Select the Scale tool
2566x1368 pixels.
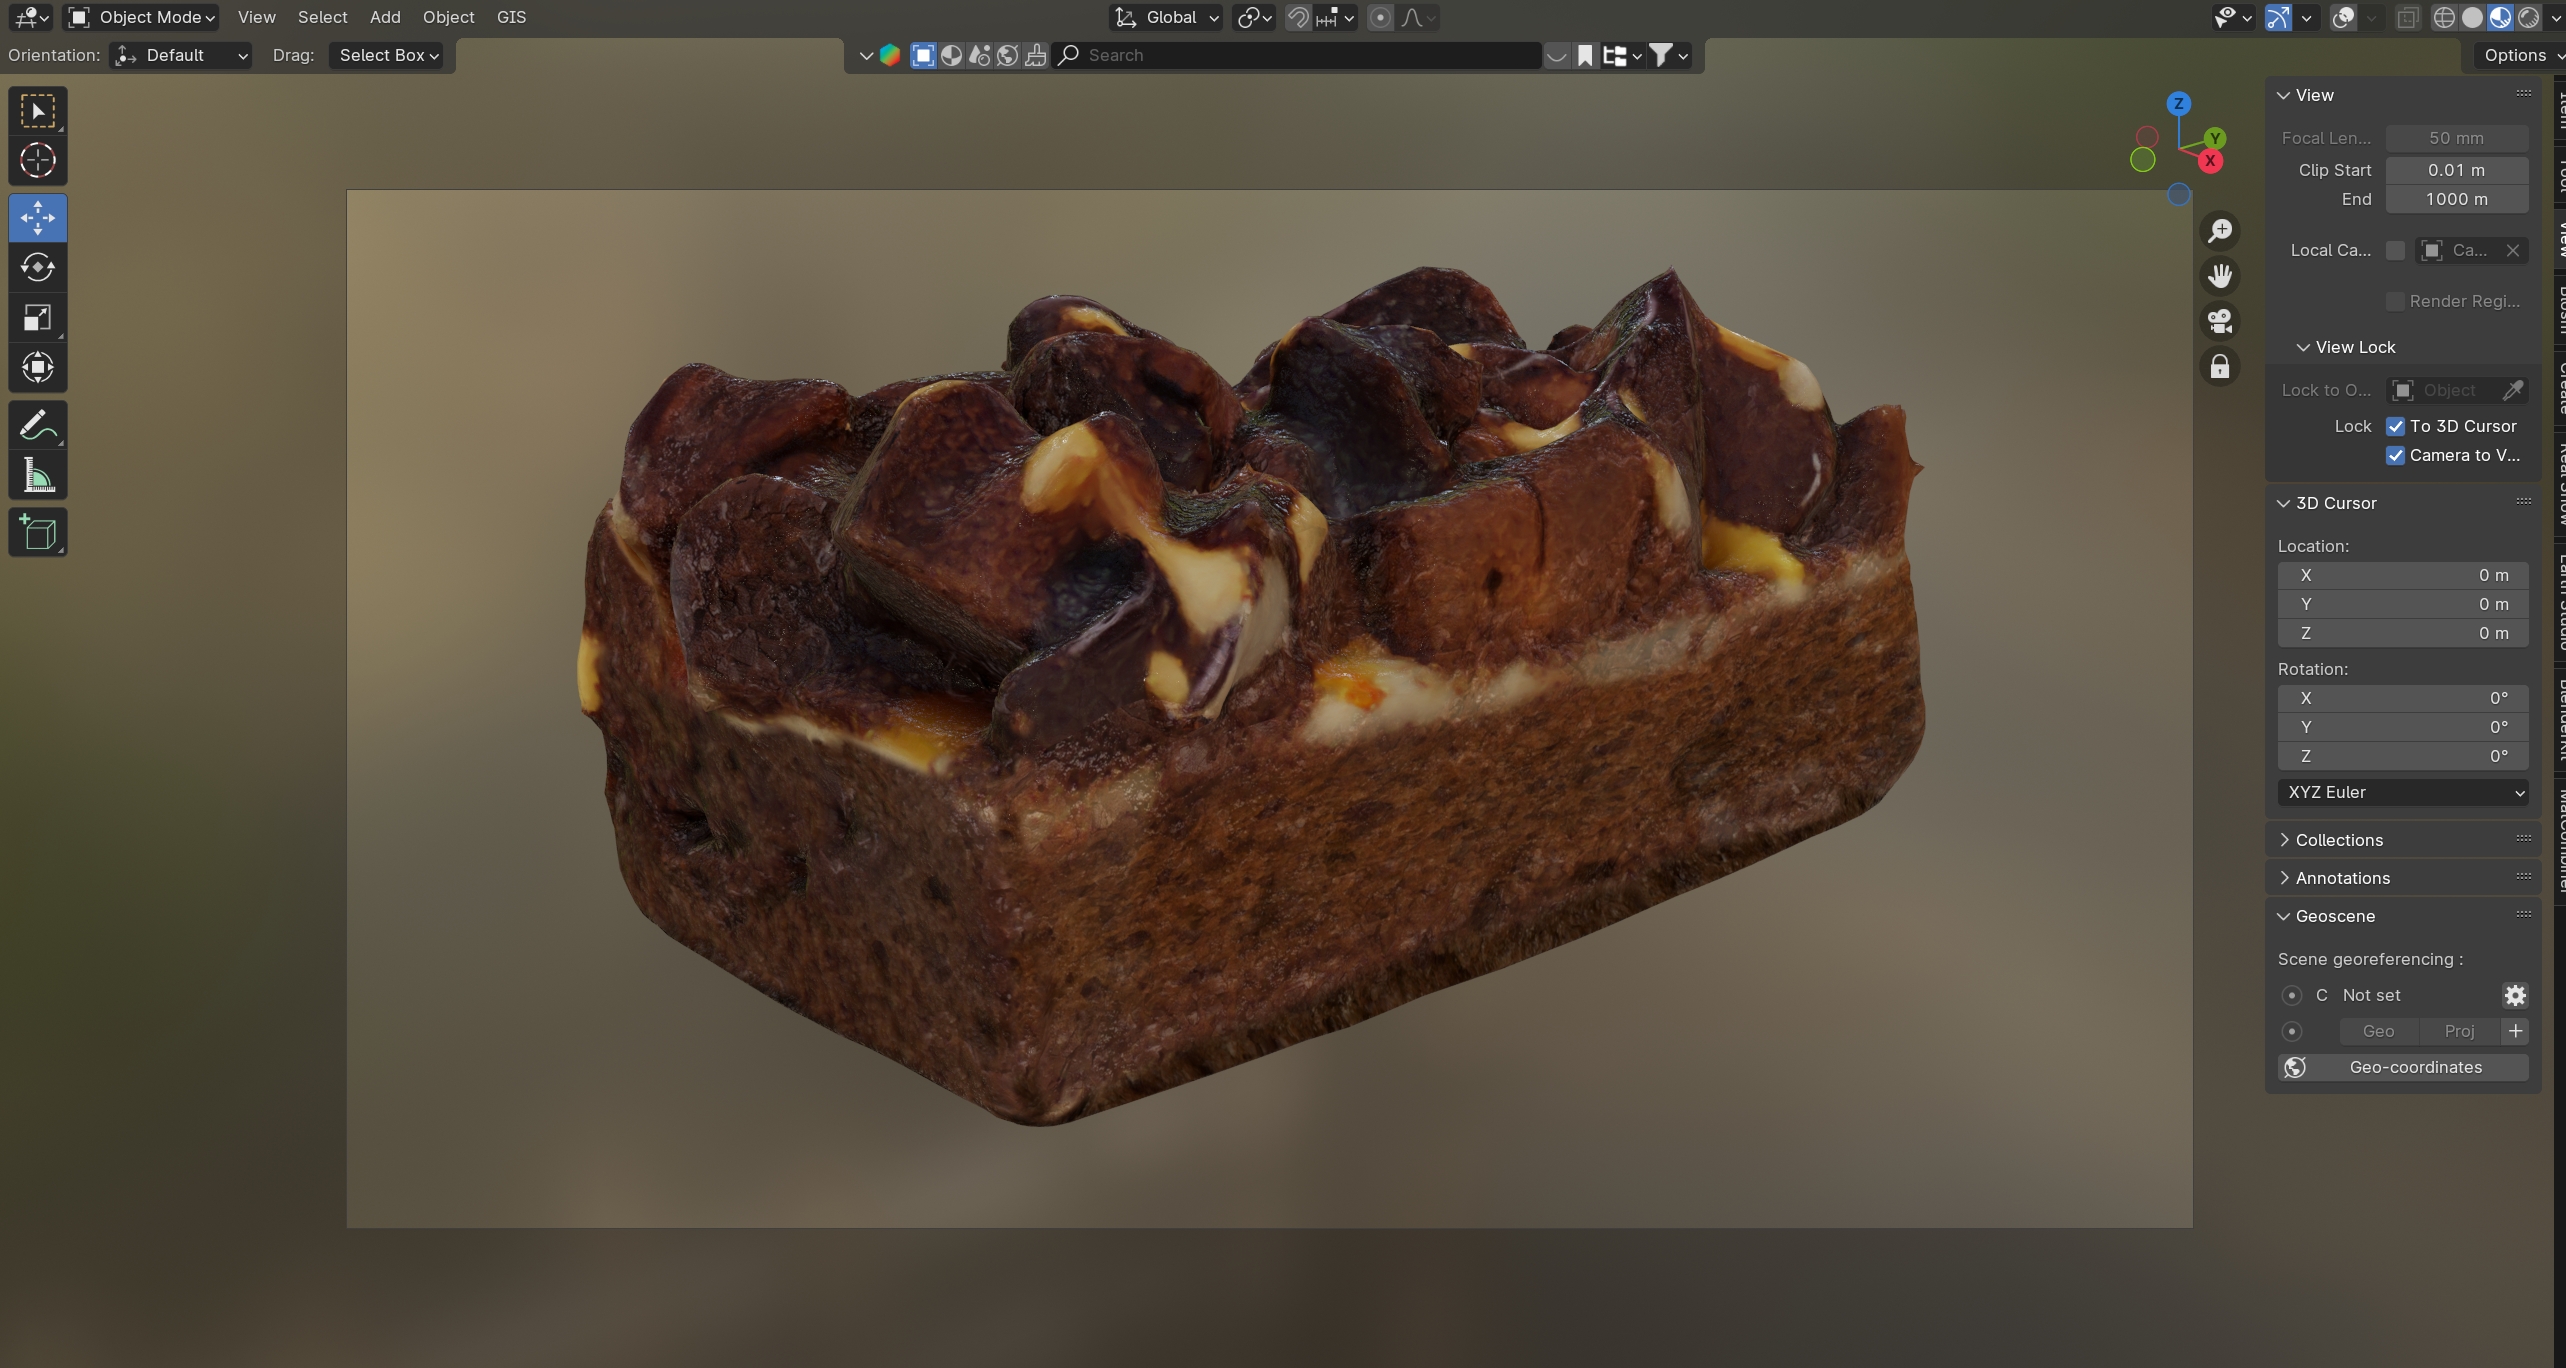pyautogui.click(x=38, y=318)
